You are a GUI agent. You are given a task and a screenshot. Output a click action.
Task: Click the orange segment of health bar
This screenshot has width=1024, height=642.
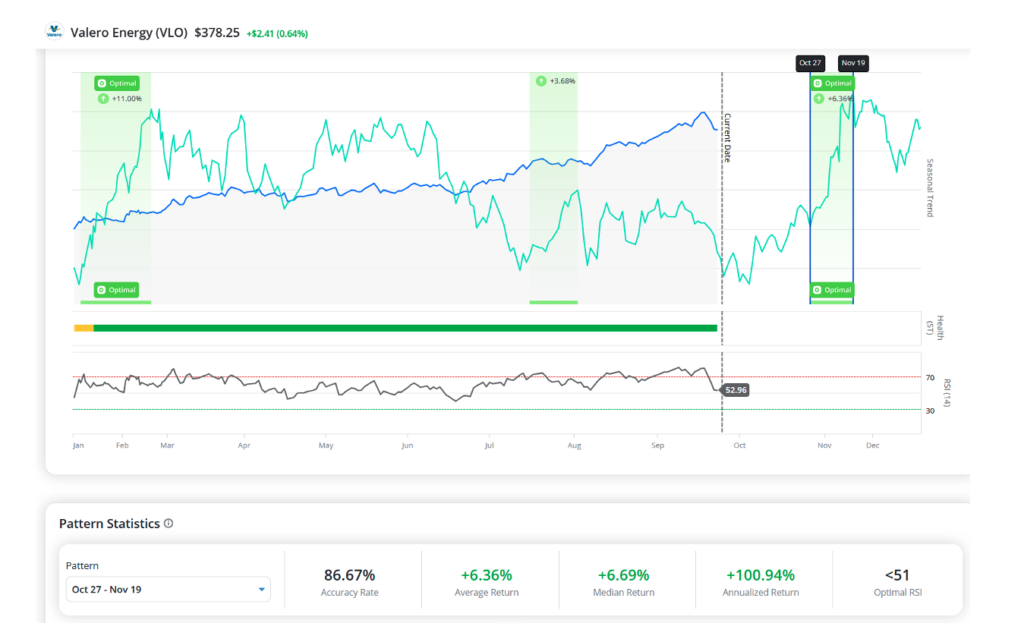(x=84, y=328)
